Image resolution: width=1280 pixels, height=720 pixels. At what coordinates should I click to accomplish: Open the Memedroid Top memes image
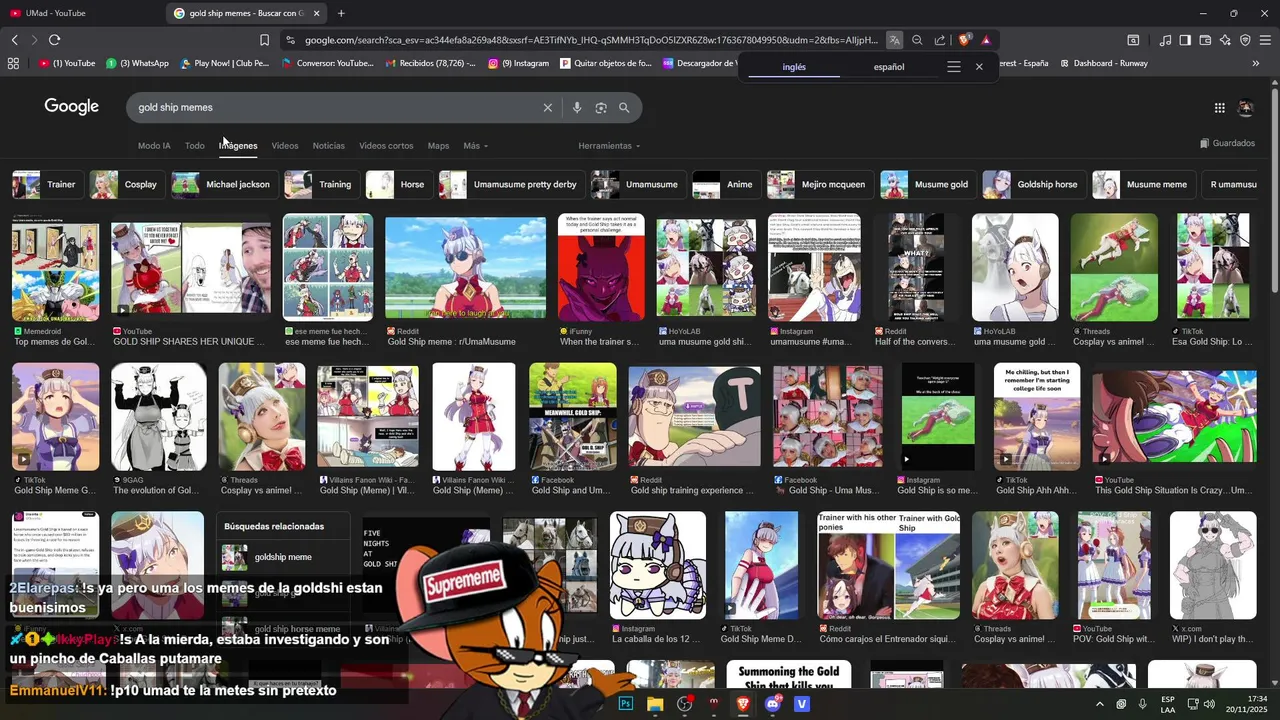(x=55, y=268)
